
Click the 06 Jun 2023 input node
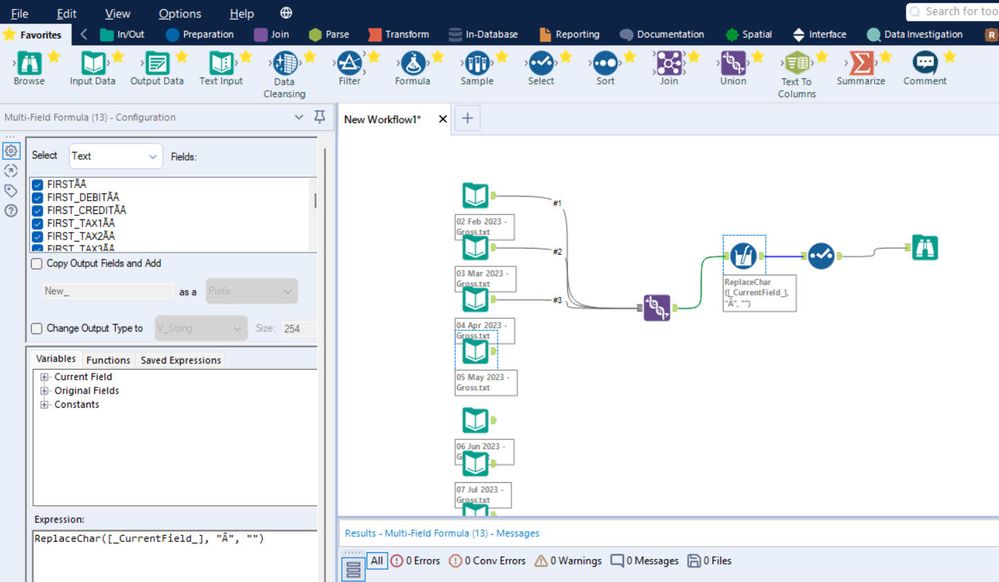click(475, 420)
